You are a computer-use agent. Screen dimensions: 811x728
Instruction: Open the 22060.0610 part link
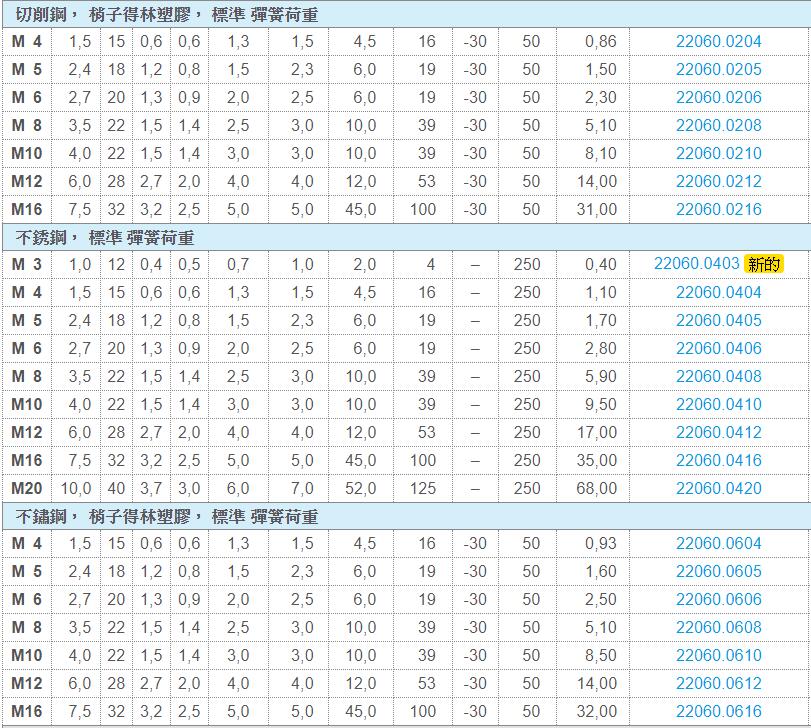(x=718, y=656)
